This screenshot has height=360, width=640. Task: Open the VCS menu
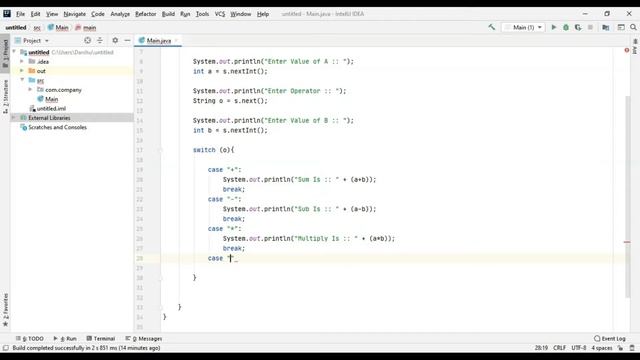coord(220,14)
